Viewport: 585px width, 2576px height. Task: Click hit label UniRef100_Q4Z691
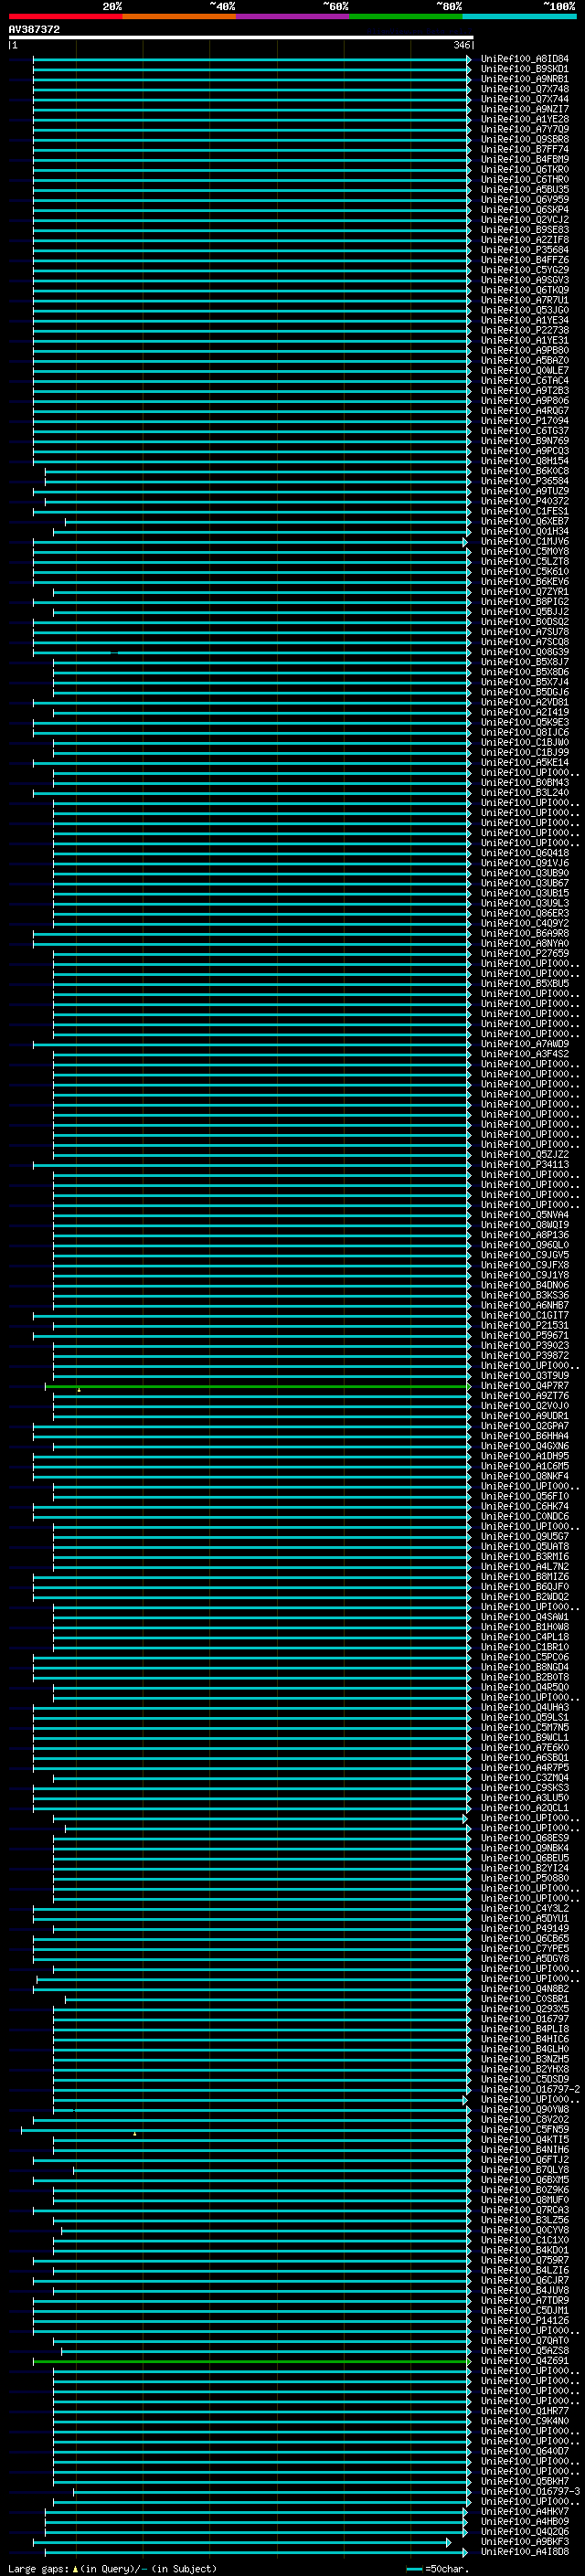pyautogui.click(x=524, y=2360)
